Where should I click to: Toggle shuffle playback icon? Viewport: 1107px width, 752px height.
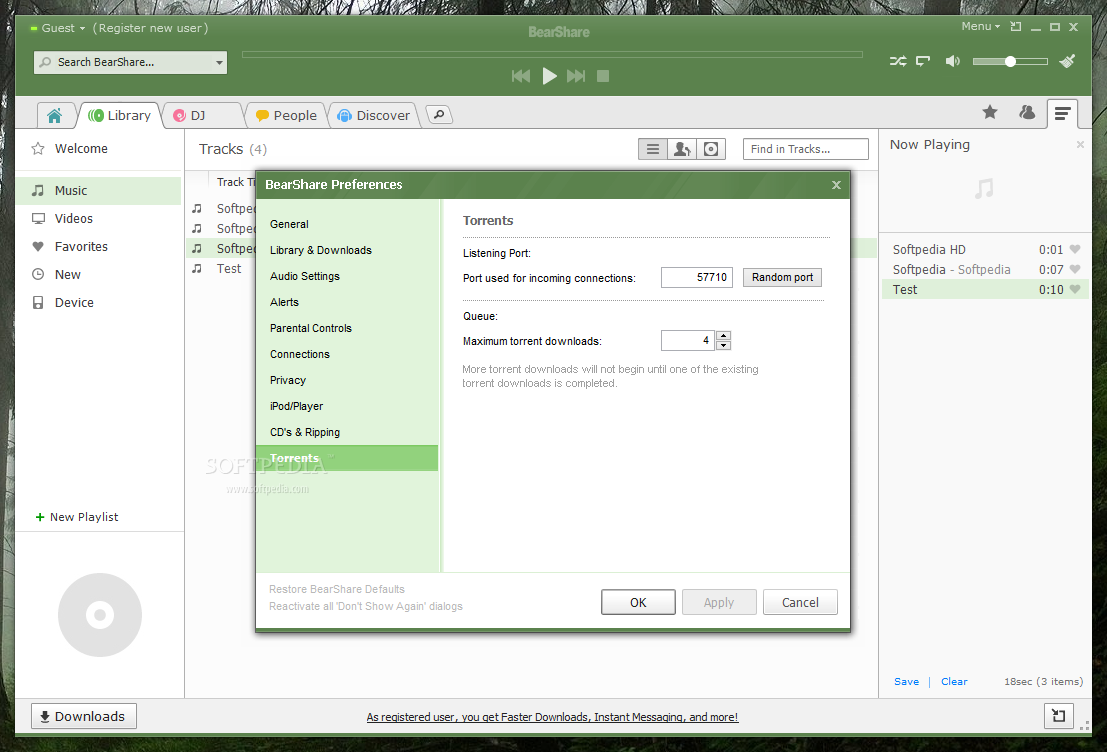click(898, 61)
